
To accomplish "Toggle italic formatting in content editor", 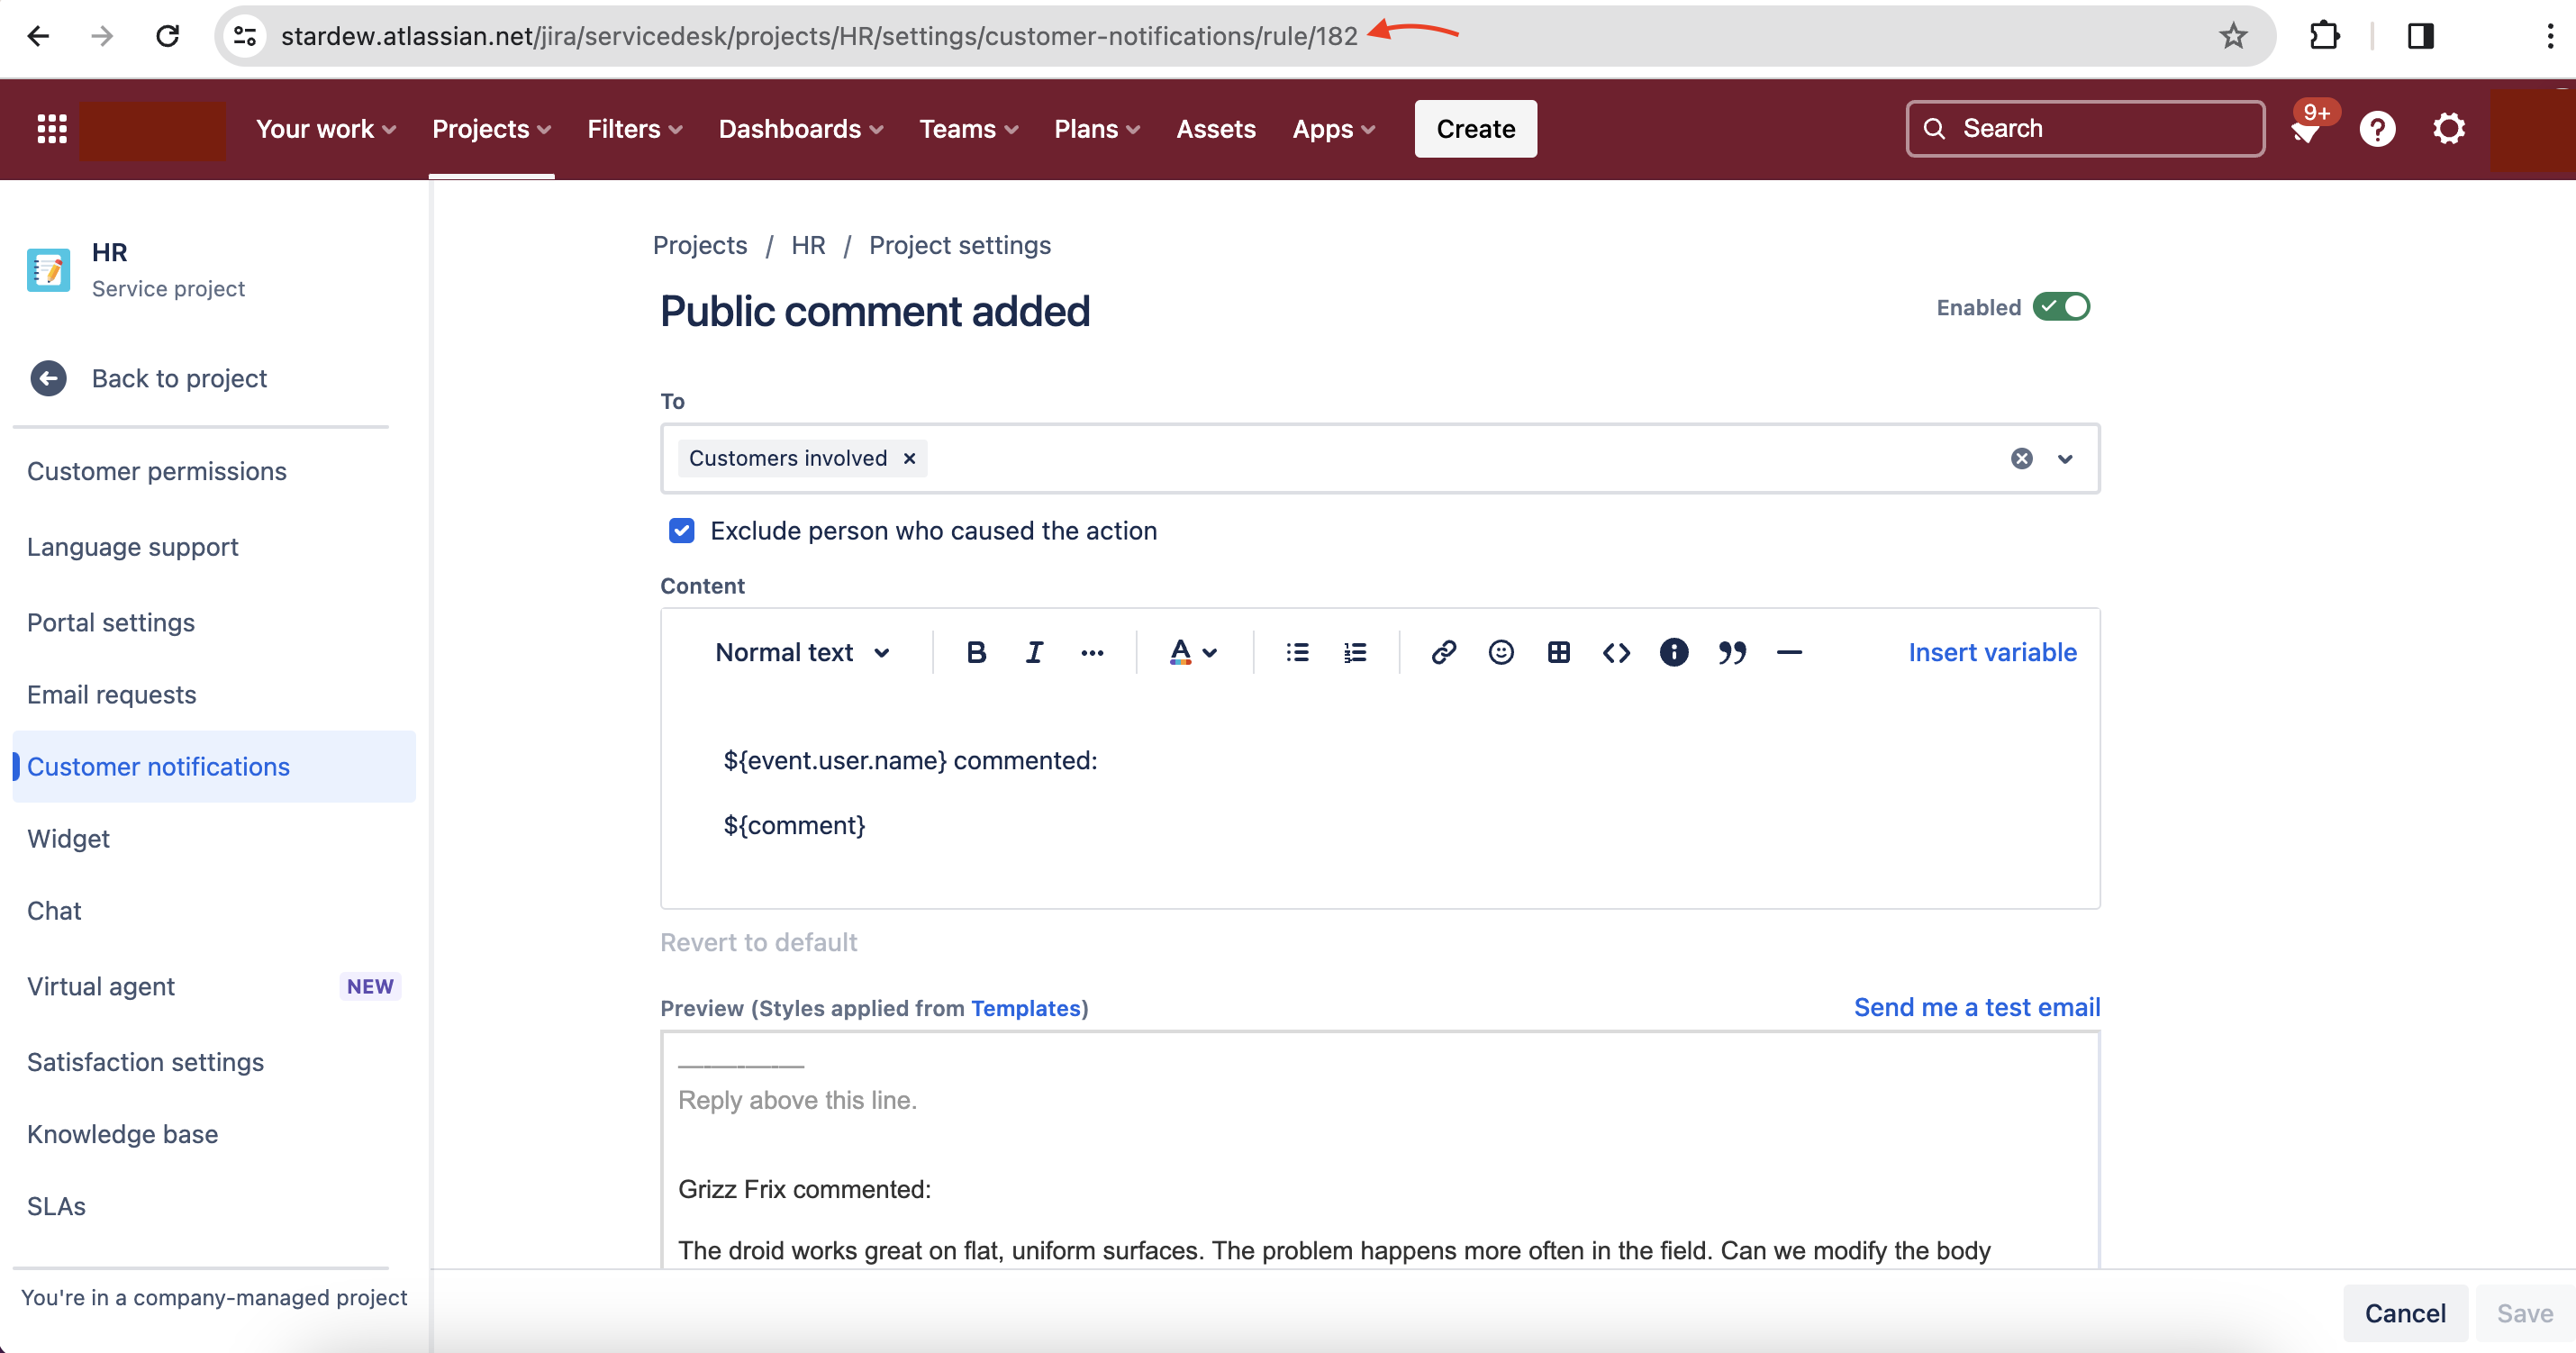I will [1034, 653].
